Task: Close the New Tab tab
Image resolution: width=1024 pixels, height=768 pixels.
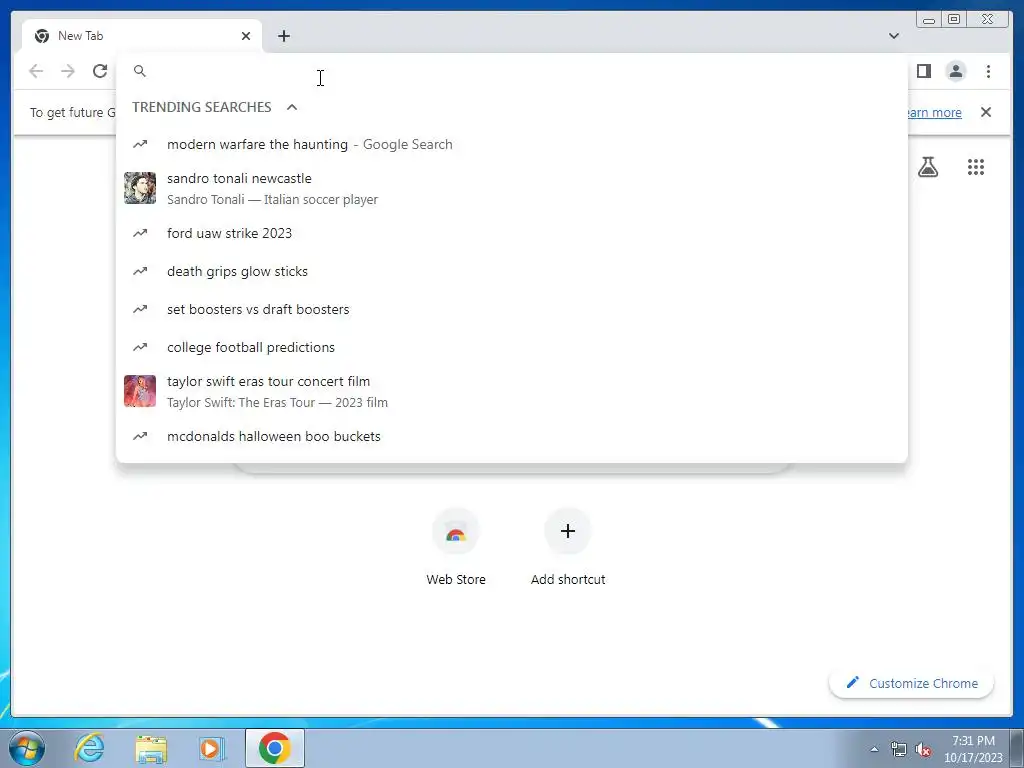Action: pyautogui.click(x=246, y=36)
